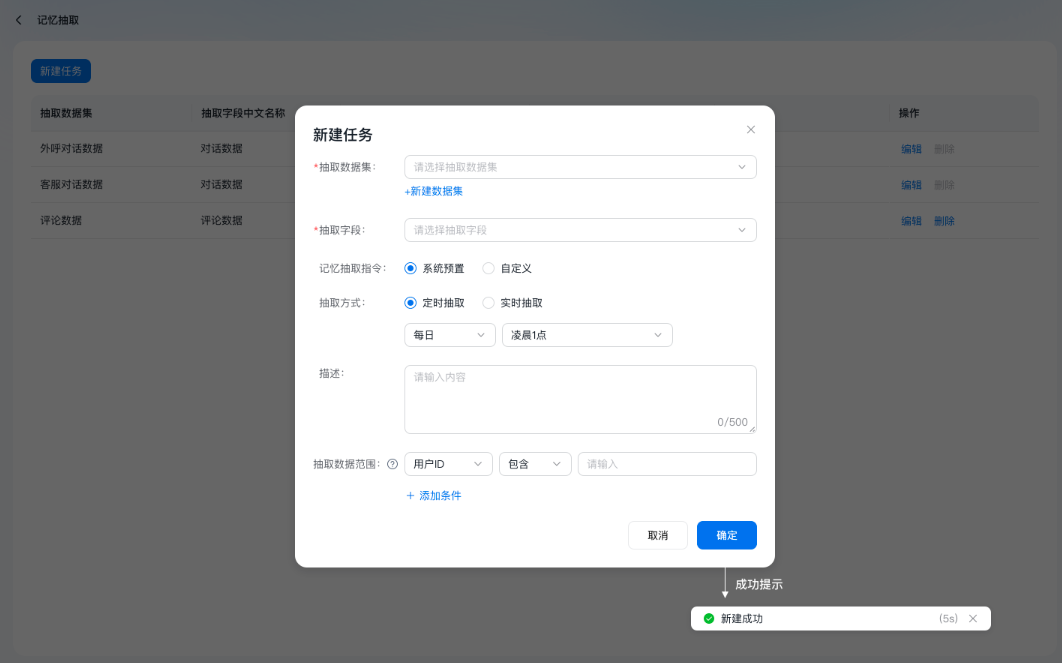Dismiss the 新建成功 notification
1062x663 pixels.
coord(973,618)
